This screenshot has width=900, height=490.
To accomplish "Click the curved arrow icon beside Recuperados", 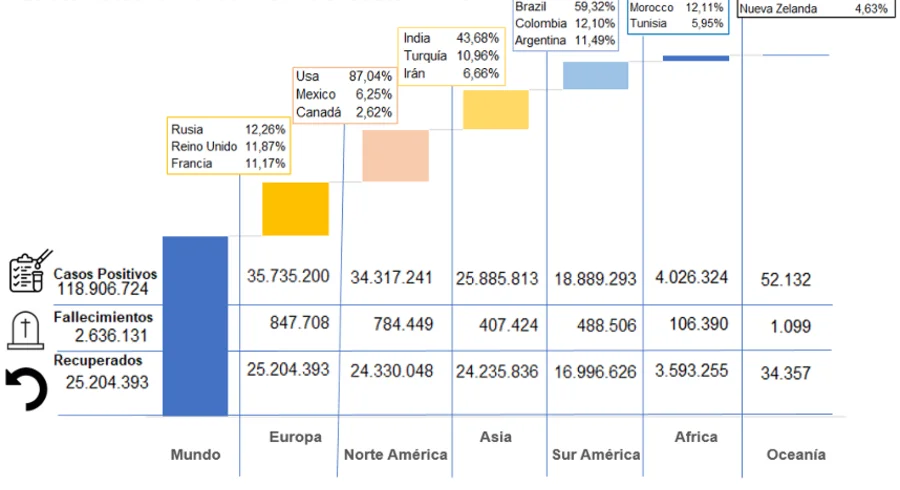I will click(x=26, y=389).
